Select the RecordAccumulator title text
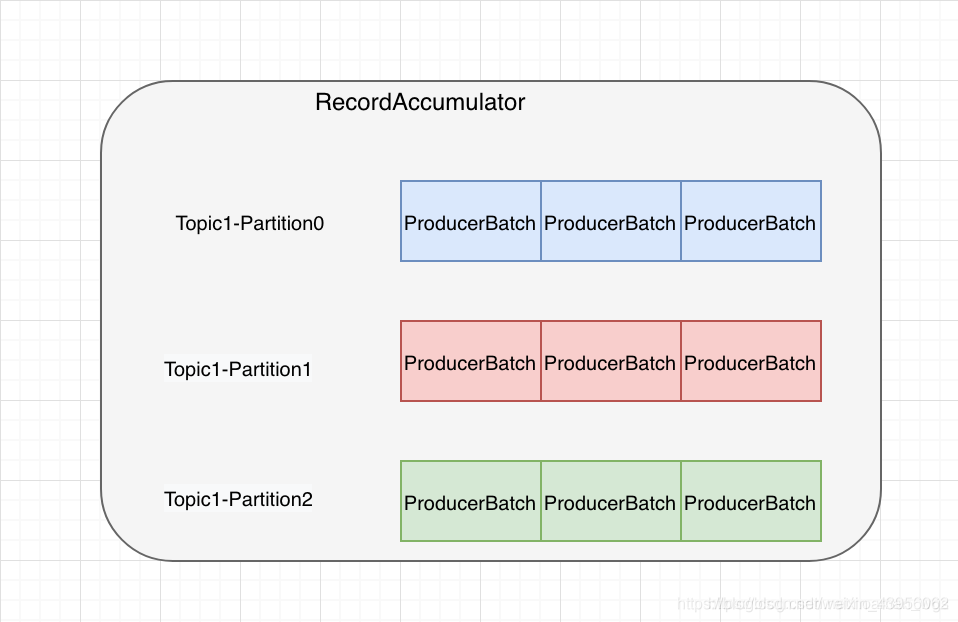Viewport: 958px width, 622px height. 420,102
